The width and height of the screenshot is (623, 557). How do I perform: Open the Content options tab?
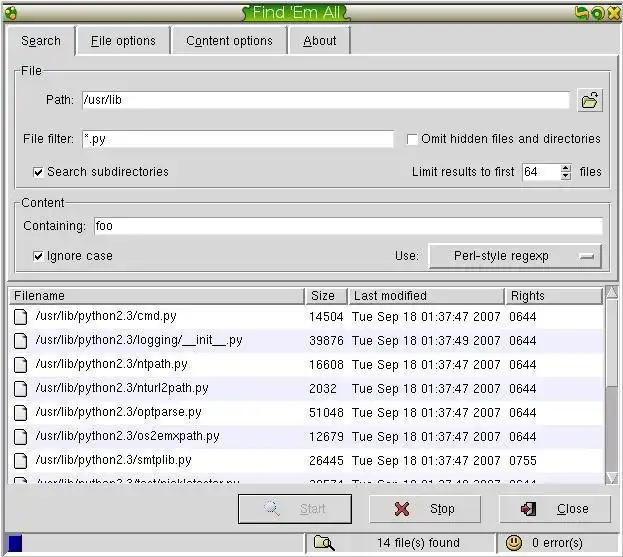(229, 41)
